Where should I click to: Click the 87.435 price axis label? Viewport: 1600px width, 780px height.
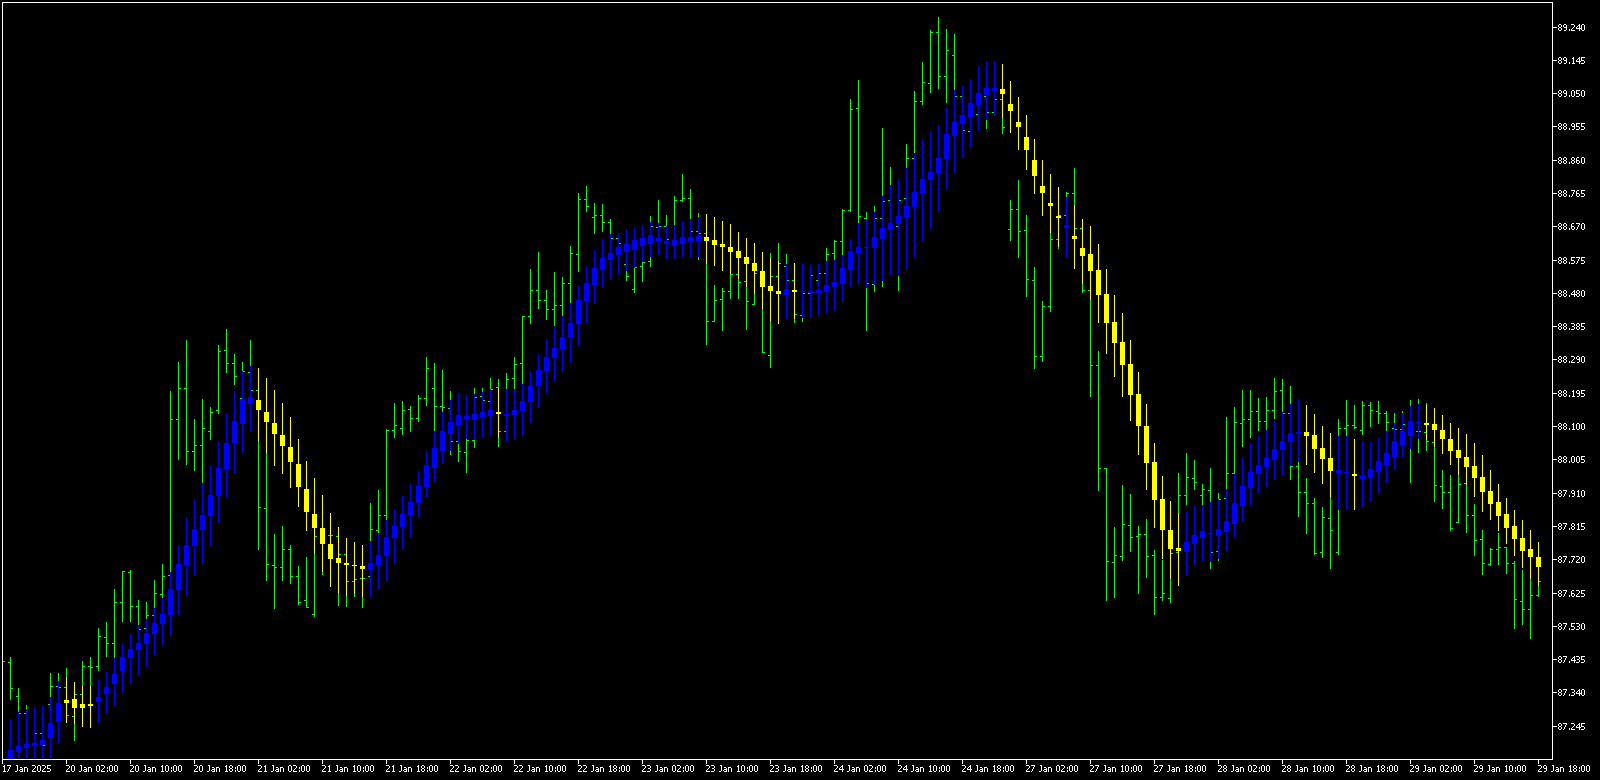tap(1571, 660)
